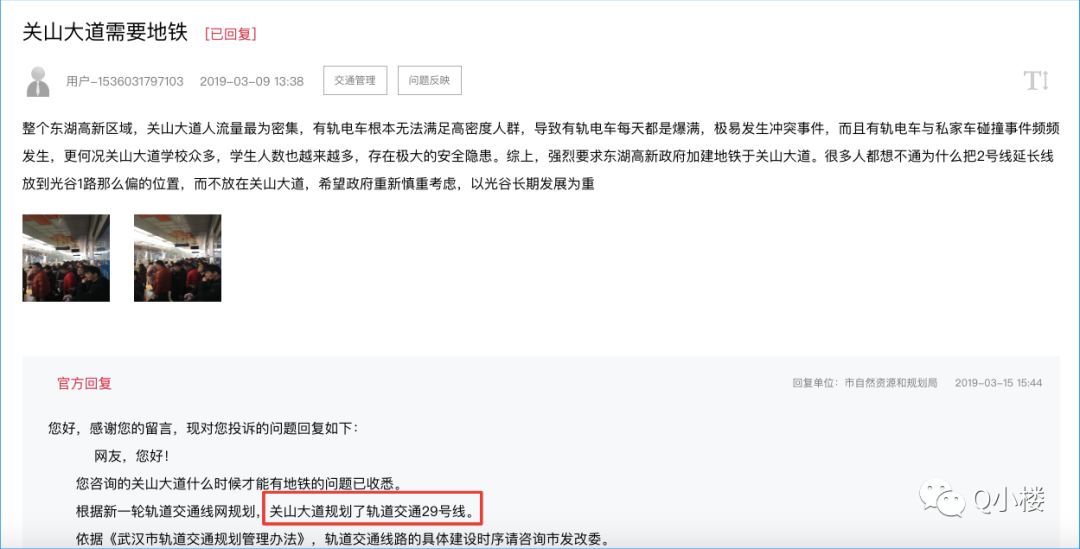The height and width of the screenshot is (549, 1080).
Task: Click the user avatar icon
Action: click(x=38, y=81)
